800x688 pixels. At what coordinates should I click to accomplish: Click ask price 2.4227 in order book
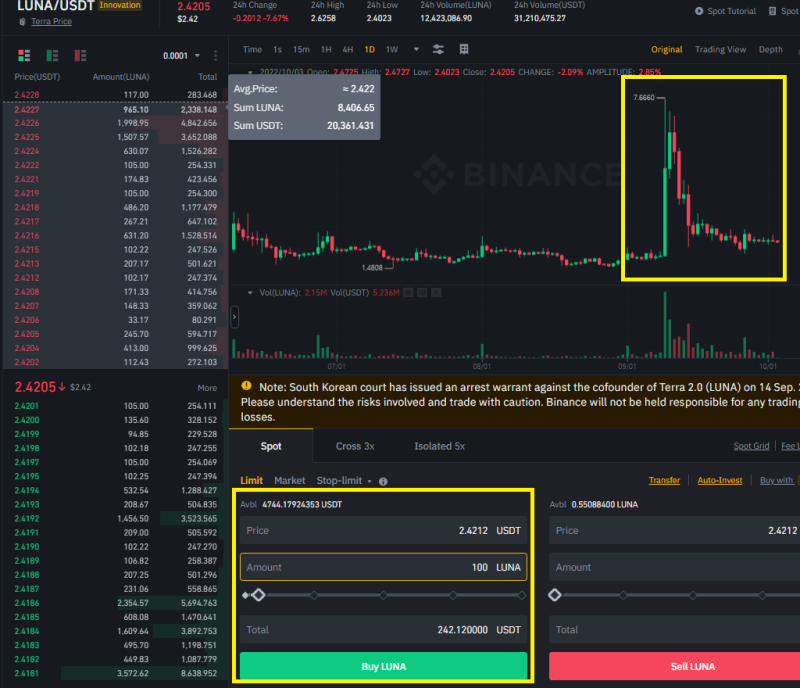pos(27,109)
